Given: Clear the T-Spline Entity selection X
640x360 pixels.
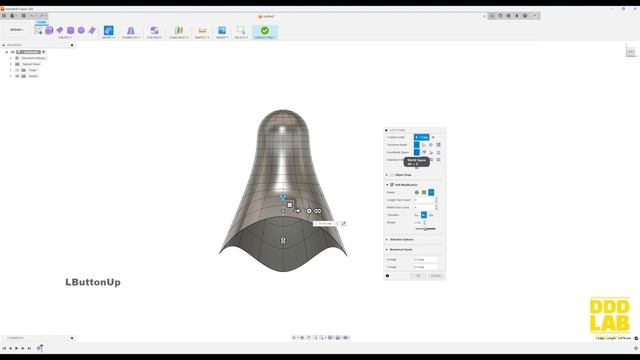Looking at the screenshot, I should pos(433,137).
